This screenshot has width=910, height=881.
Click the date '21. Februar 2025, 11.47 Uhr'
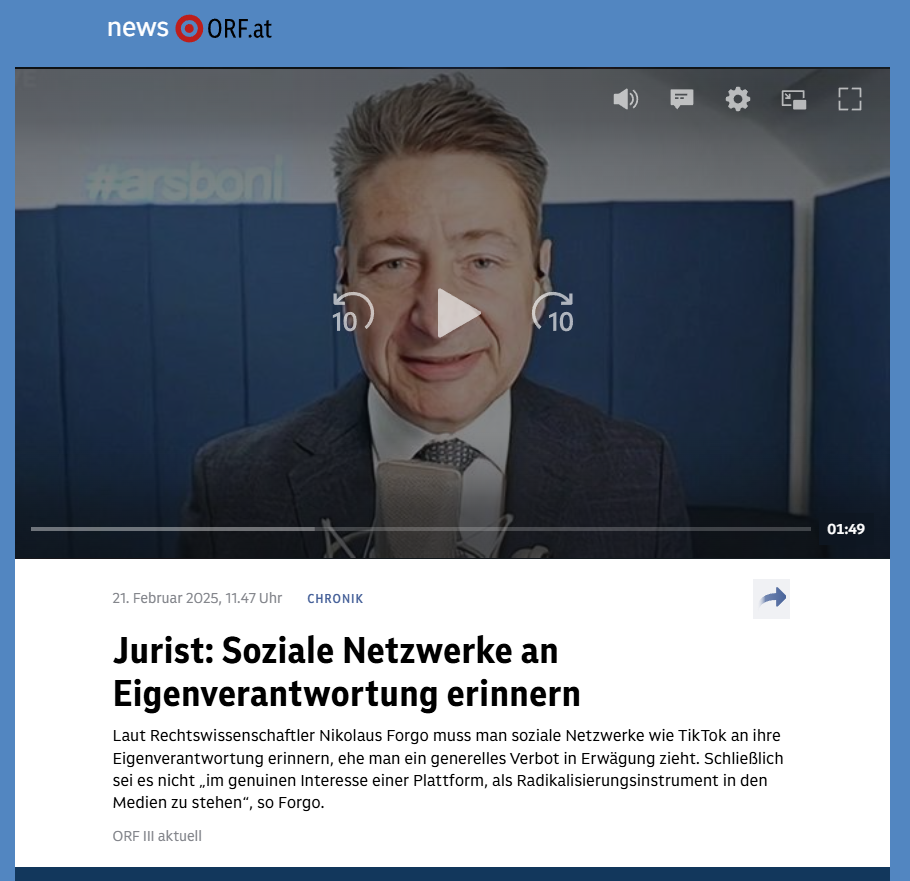[x=197, y=599]
